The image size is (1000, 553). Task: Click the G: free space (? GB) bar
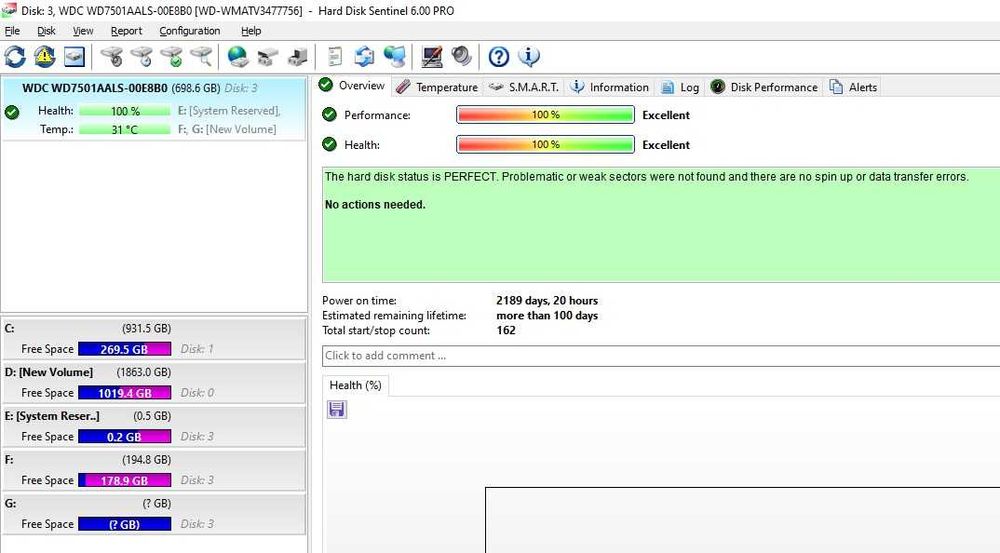pyautogui.click(x=124, y=524)
